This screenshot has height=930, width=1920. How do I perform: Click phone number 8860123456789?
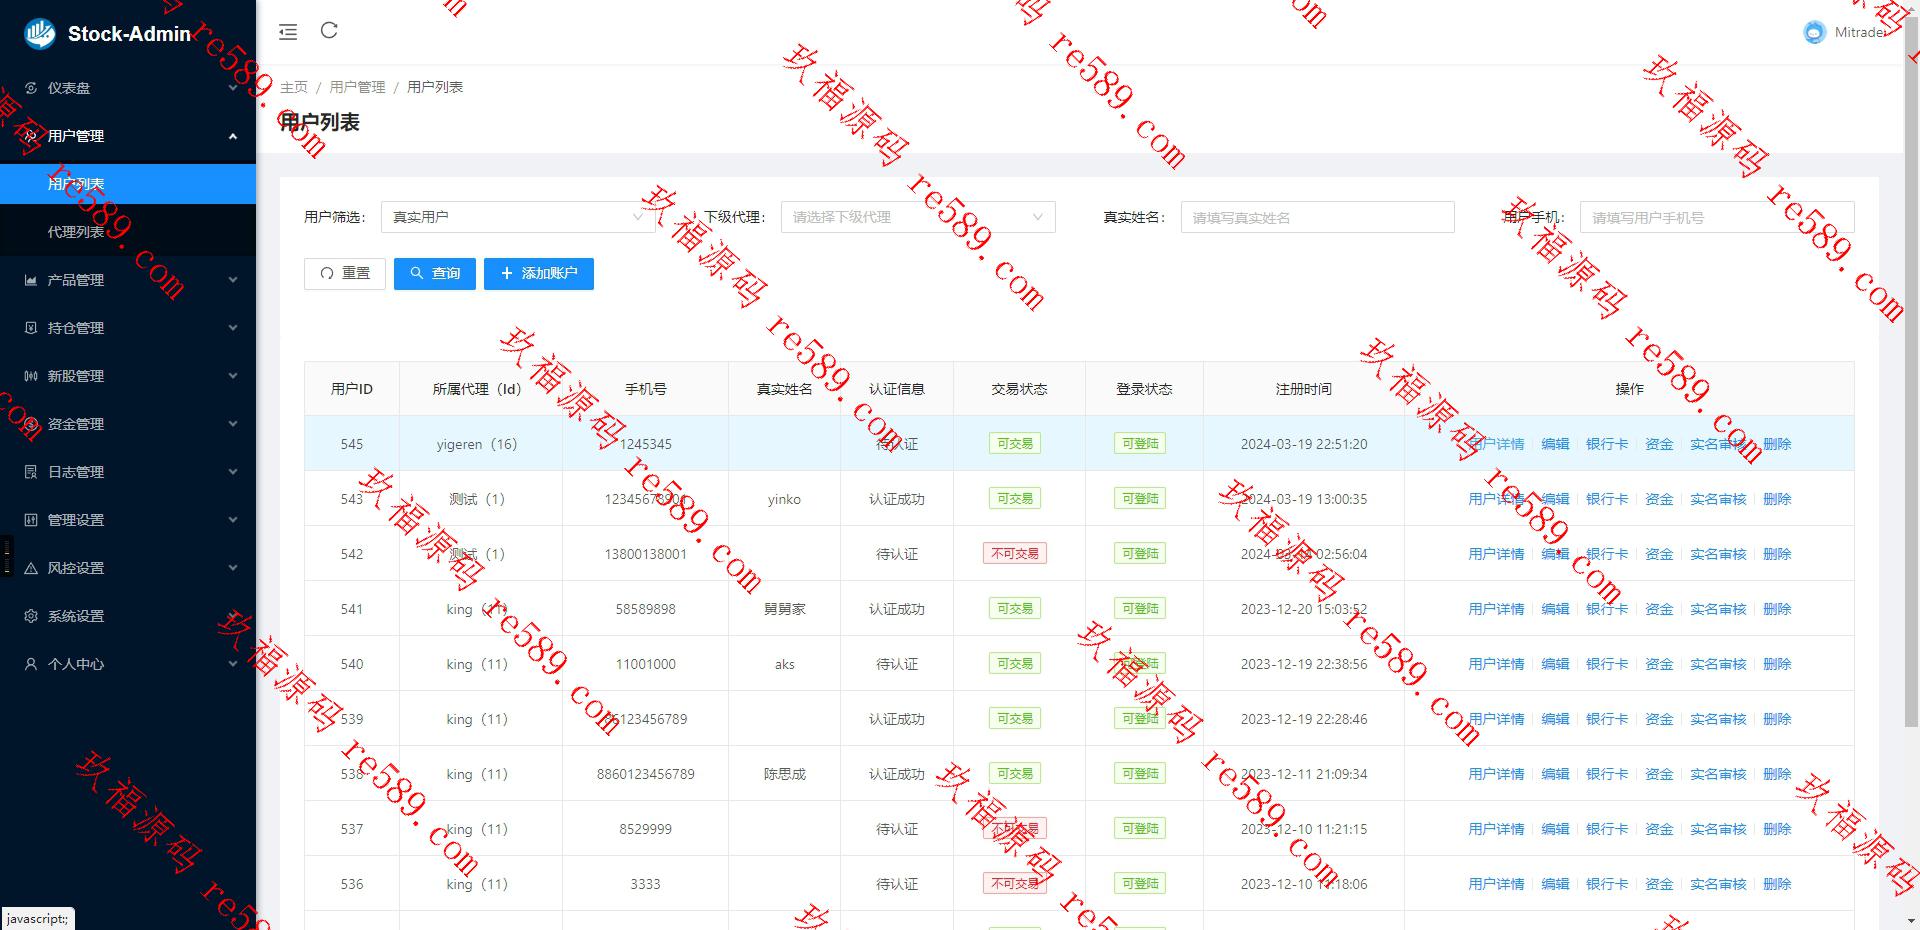[x=646, y=774]
